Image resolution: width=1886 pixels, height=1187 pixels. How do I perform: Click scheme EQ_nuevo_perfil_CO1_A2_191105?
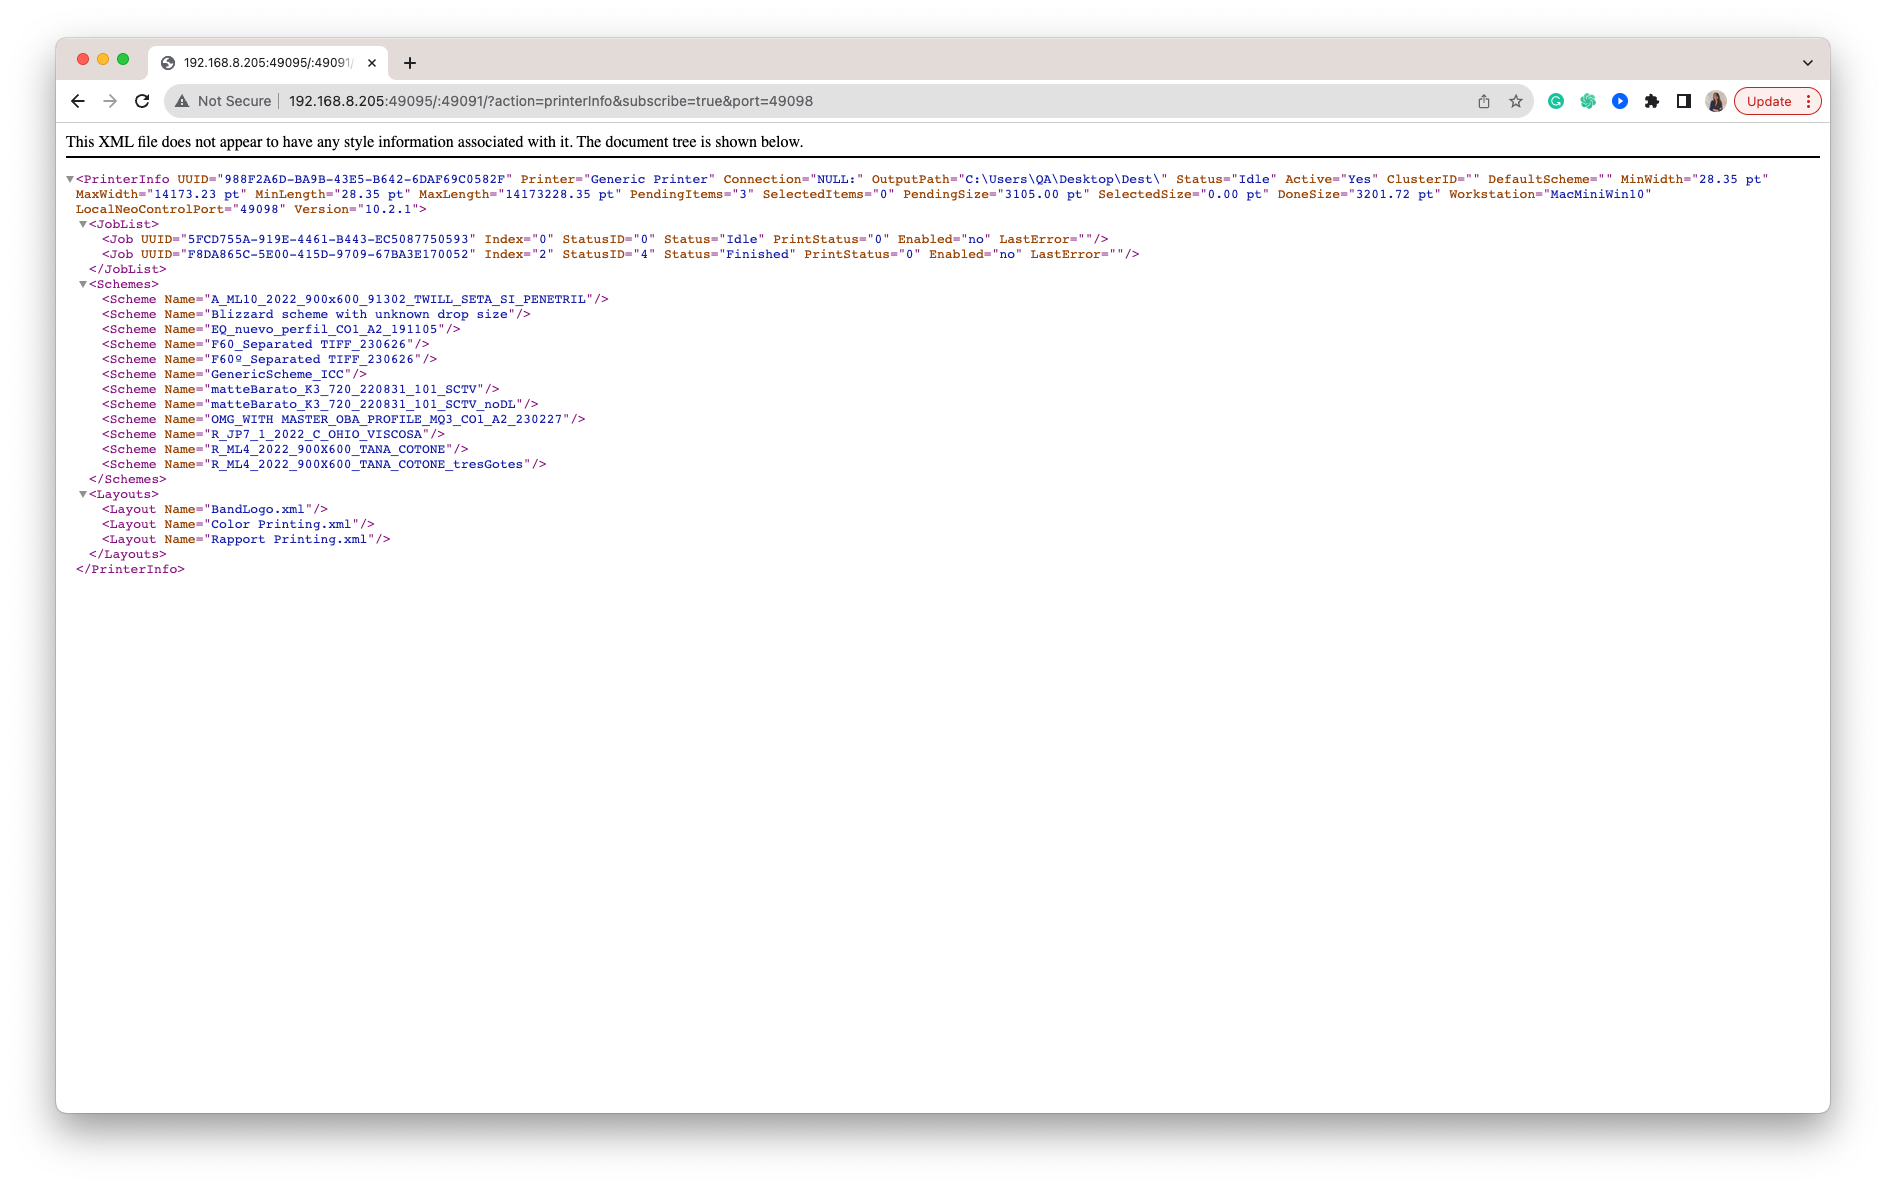coord(281,329)
